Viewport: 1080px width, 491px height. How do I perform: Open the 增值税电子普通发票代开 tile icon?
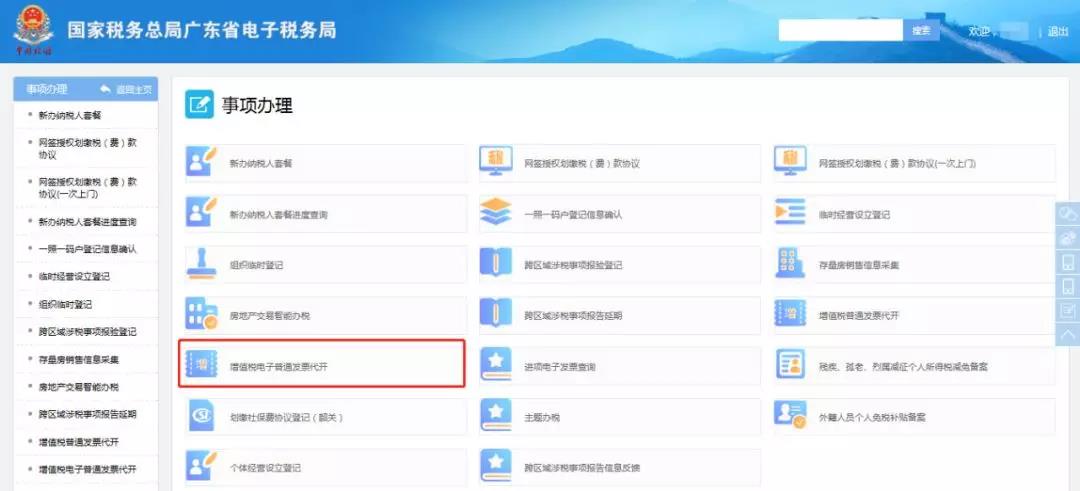202,366
